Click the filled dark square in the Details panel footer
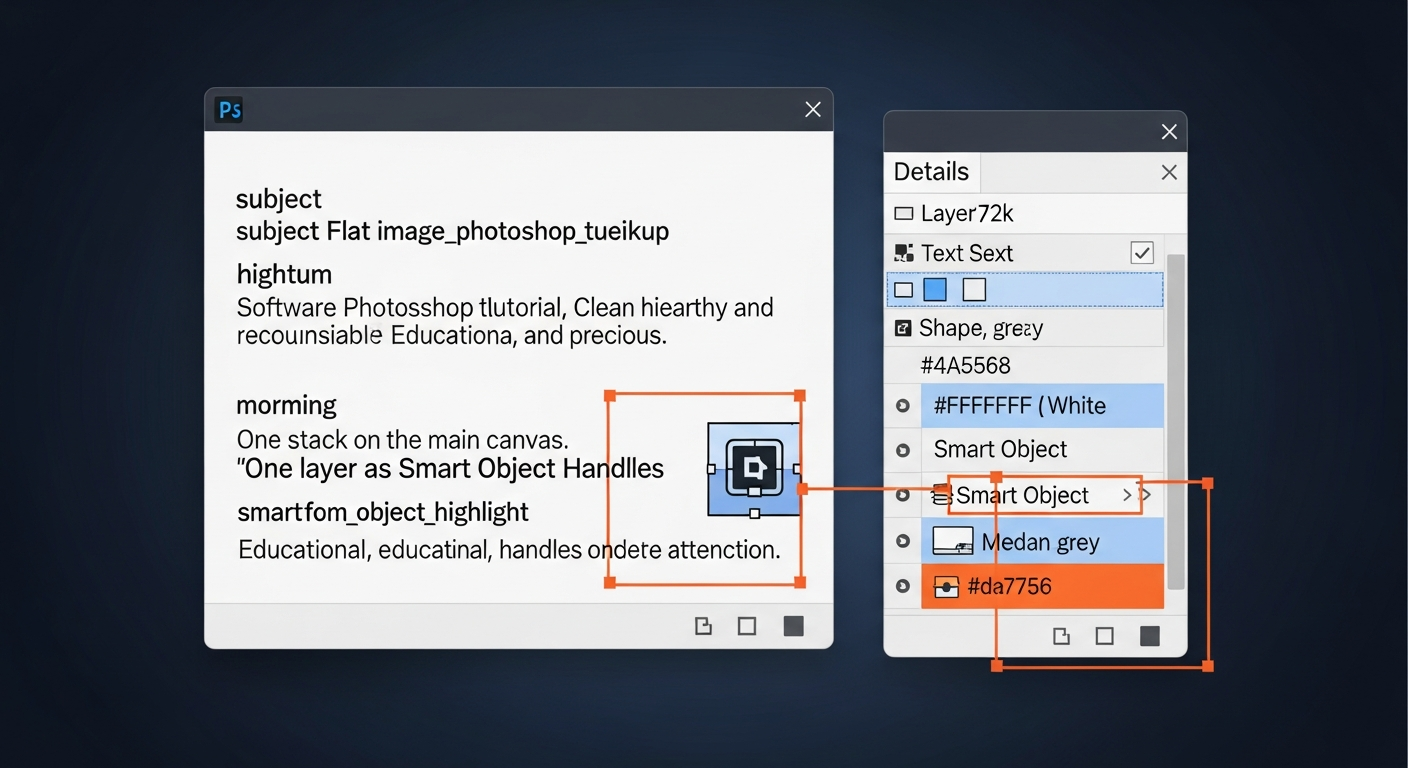The height and width of the screenshot is (768, 1408). (x=1150, y=636)
